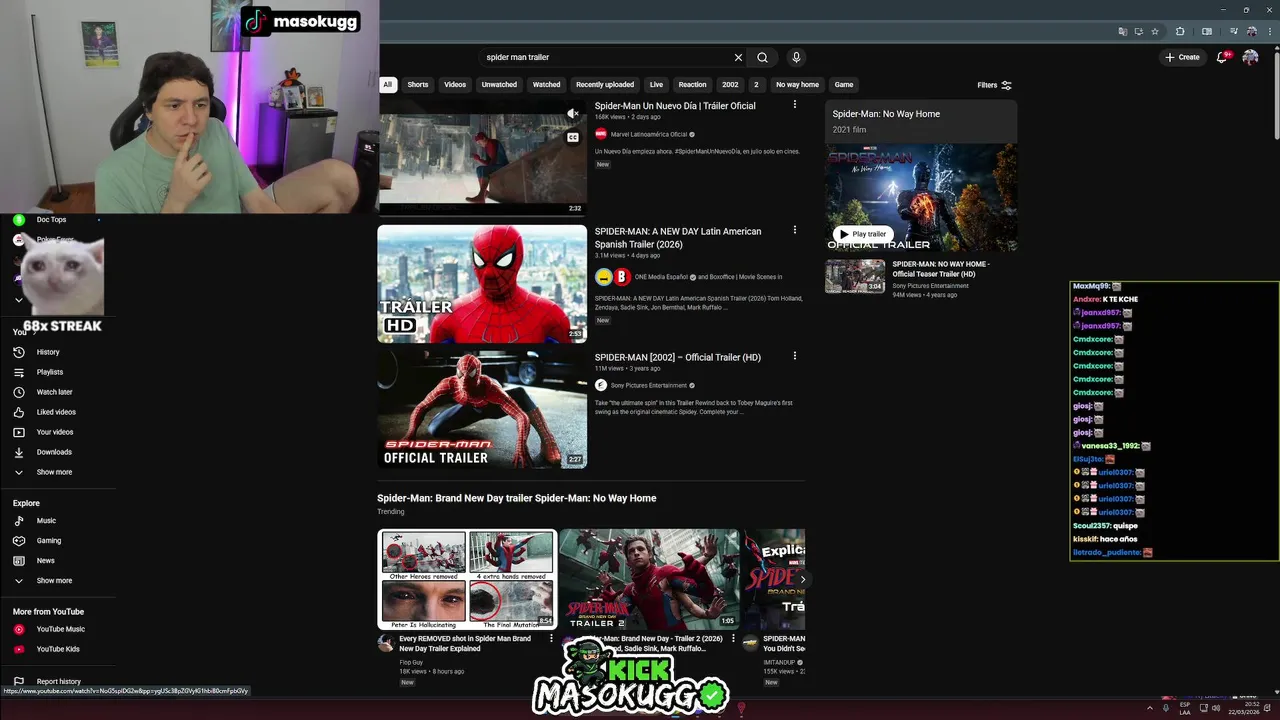Select the 2002 filter chip

[731, 85]
